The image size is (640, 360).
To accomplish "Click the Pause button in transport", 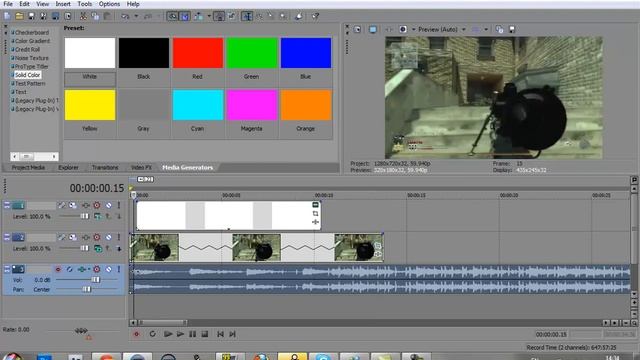I will tap(192, 334).
